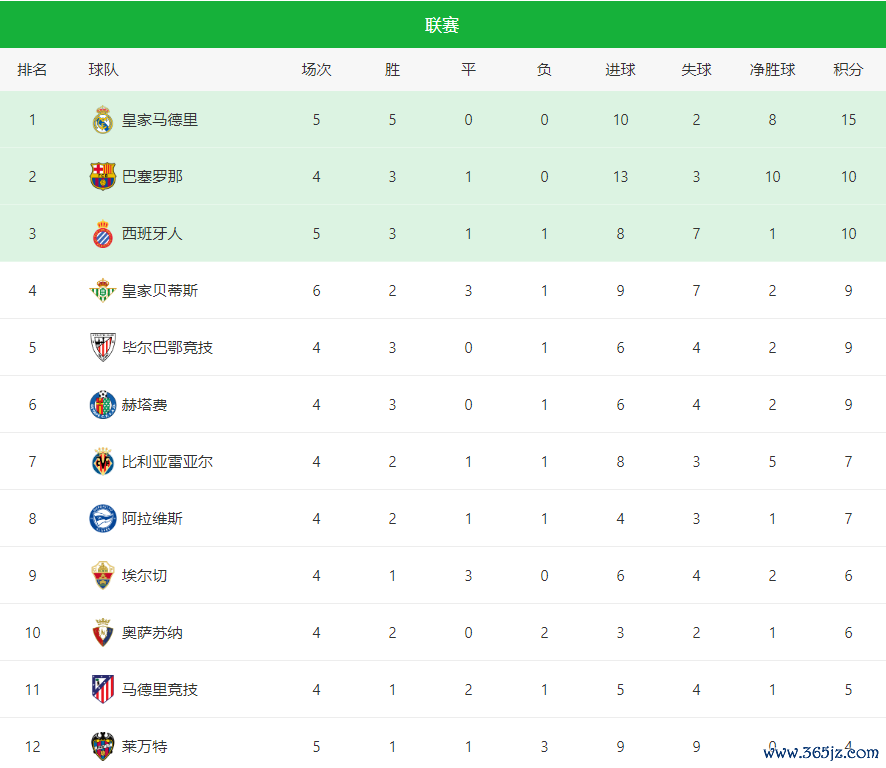The image size is (886, 768).
Task: Click the Barcelona club crest
Action: 103,177
